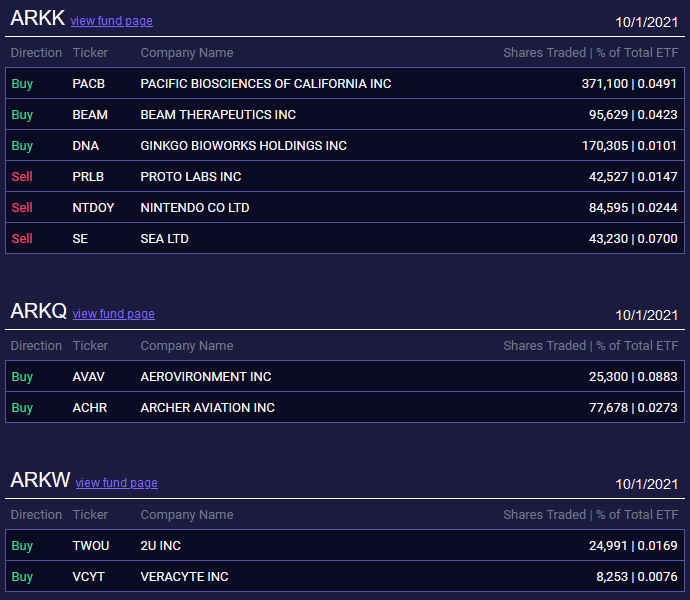Click ARKQ Ticker column header
This screenshot has width=690, height=600.
90,346
